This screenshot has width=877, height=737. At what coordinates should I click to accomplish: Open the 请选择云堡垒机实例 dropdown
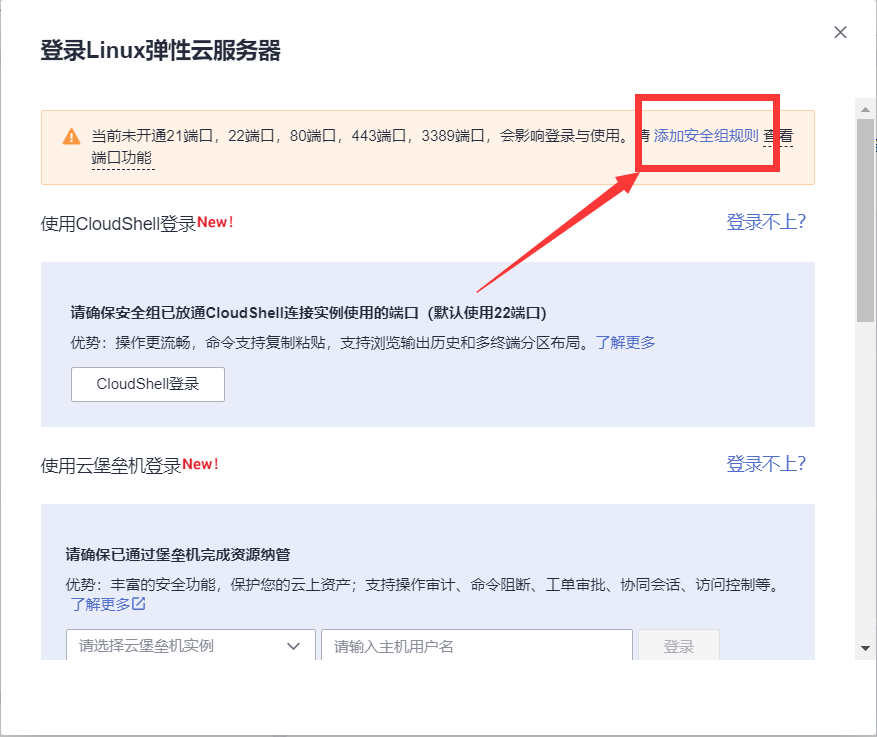pyautogui.click(x=190, y=646)
